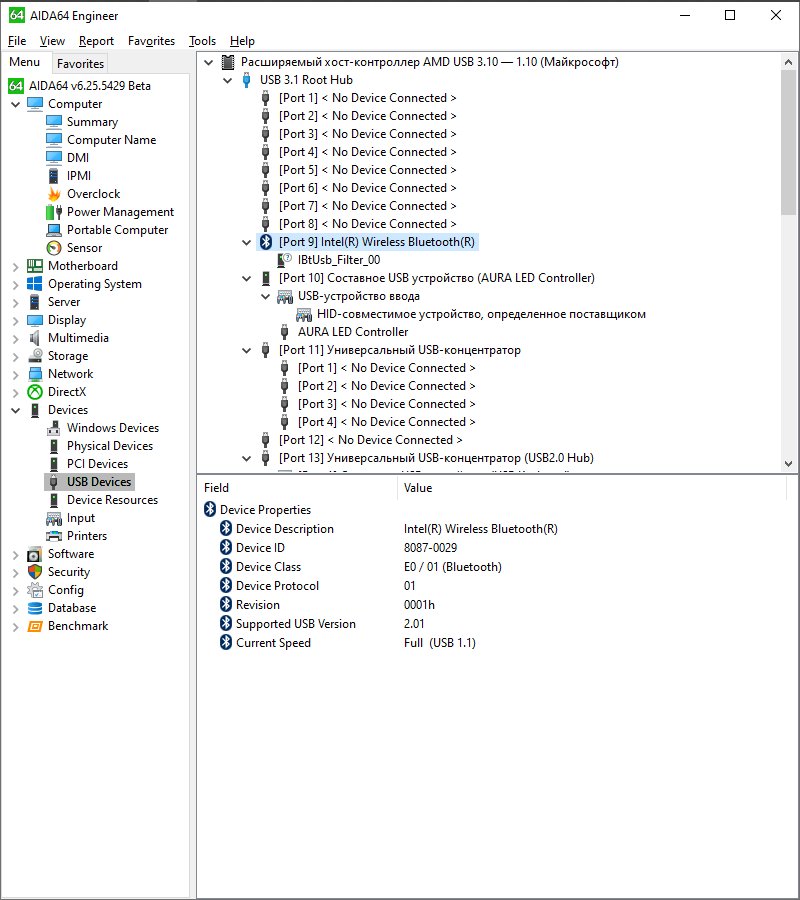The width and height of the screenshot is (800, 900).
Task: Click the Config icon in sidebar
Action: tap(35, 589)
